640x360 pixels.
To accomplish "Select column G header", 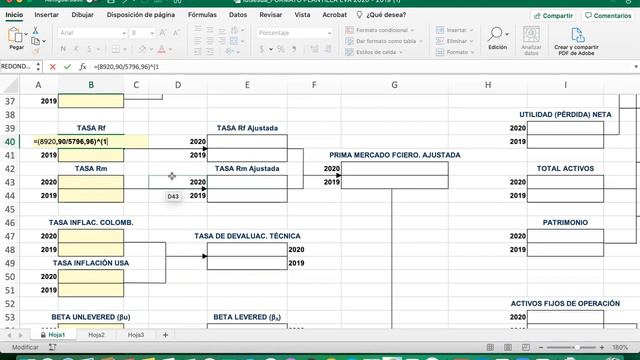I will [x=394, y=85].
